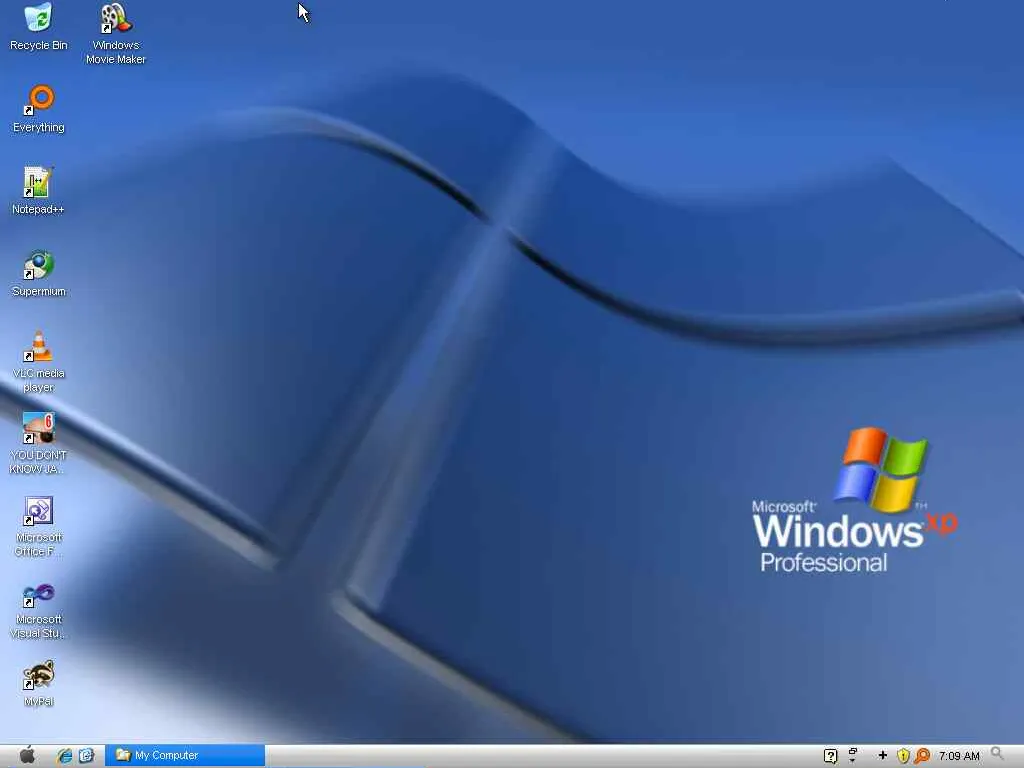Click the question mark help tray icon

pos(830,756)
